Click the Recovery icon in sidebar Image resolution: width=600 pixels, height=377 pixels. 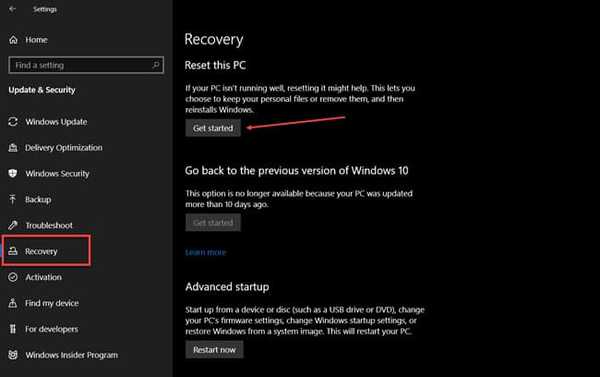[13, 251]
